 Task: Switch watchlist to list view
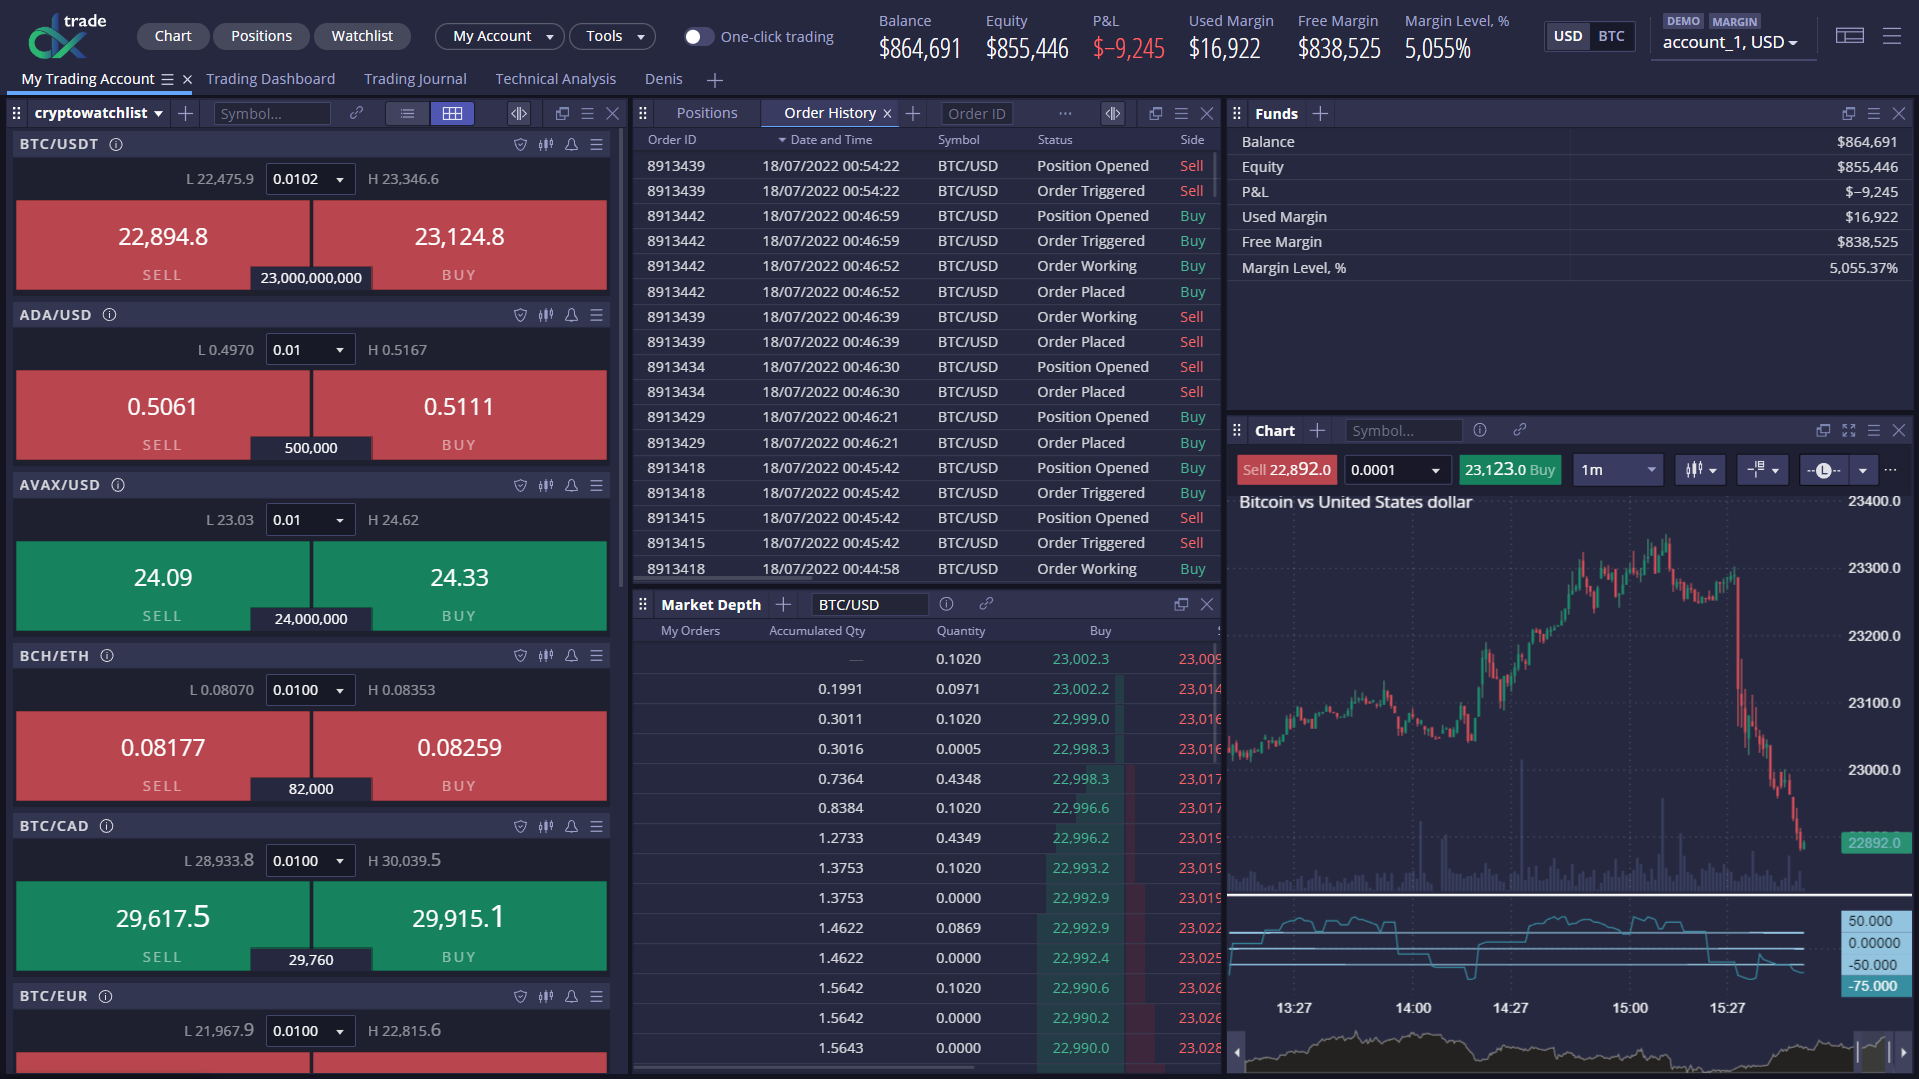click(407, 114)
